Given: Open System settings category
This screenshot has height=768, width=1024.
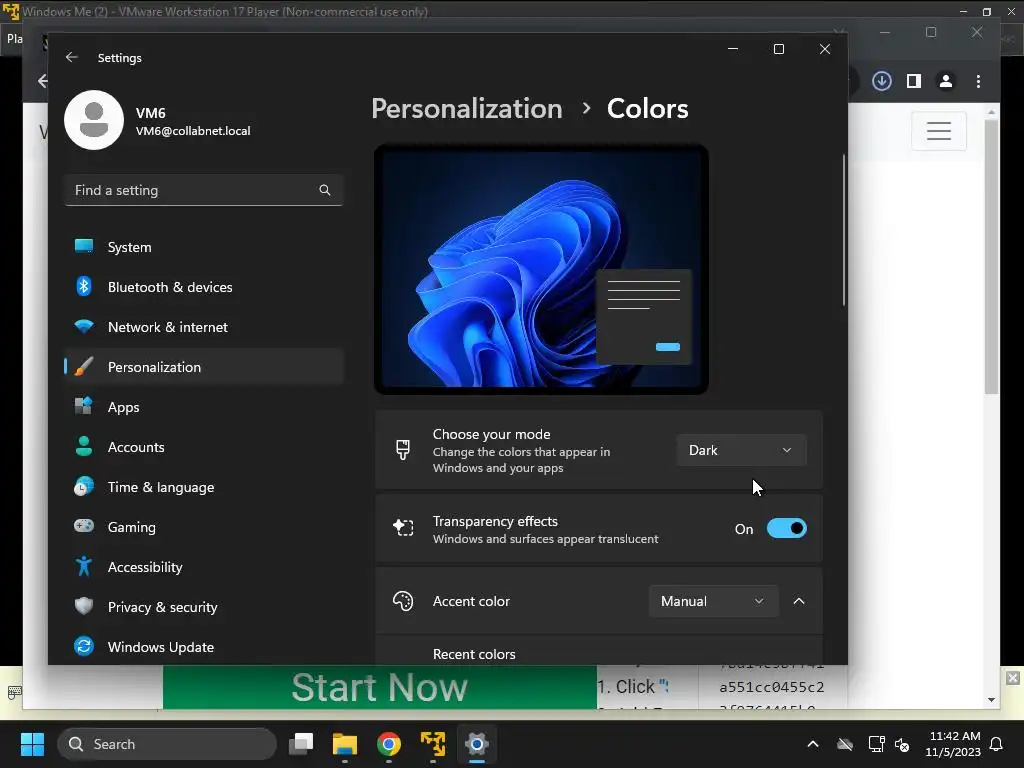Looking at the screenshot, I should [x=204, y=247].
